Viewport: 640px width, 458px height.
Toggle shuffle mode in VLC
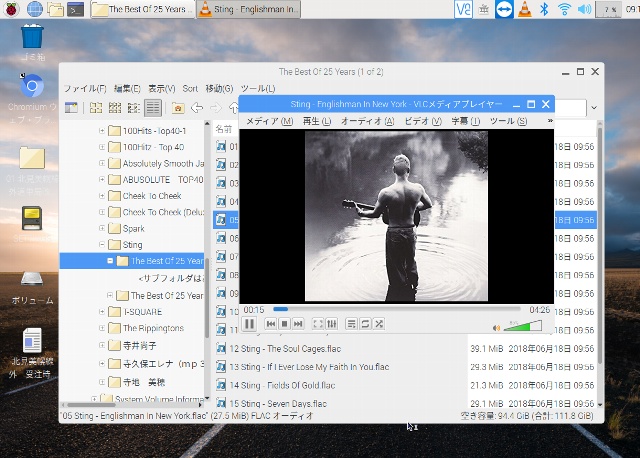(379, 324)
